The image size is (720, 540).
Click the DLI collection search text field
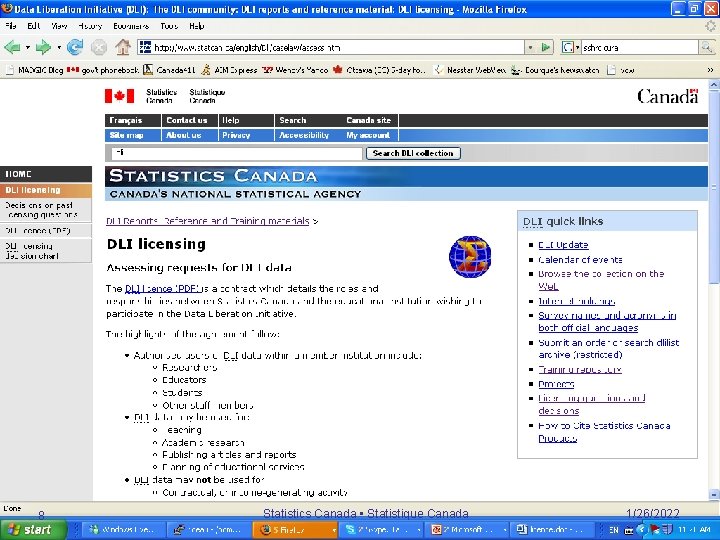[x=237, y=153]
